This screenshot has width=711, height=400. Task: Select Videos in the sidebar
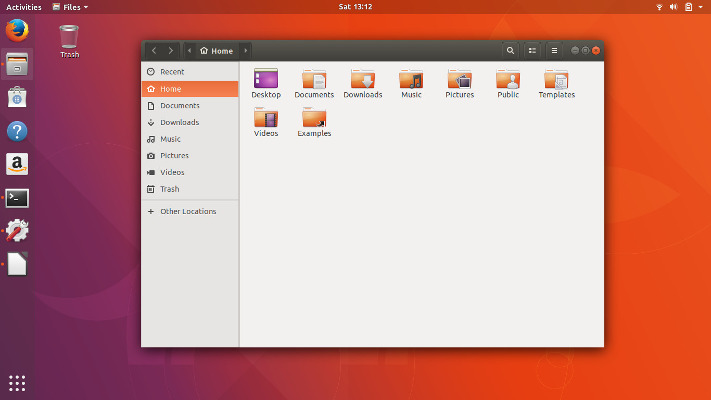pyautogui.click(x=190, y=172)
